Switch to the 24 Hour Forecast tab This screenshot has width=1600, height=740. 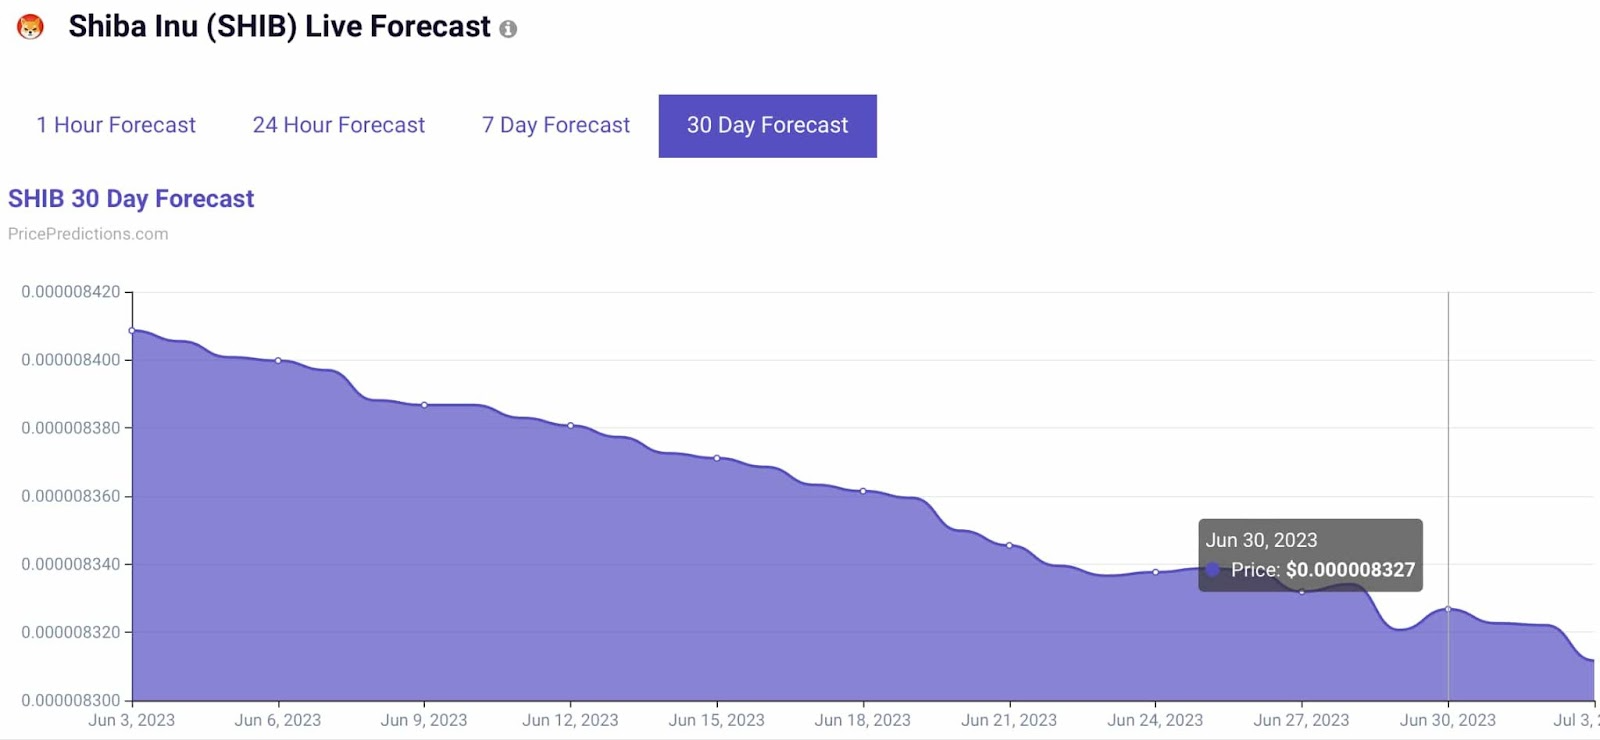pos(339,125)
